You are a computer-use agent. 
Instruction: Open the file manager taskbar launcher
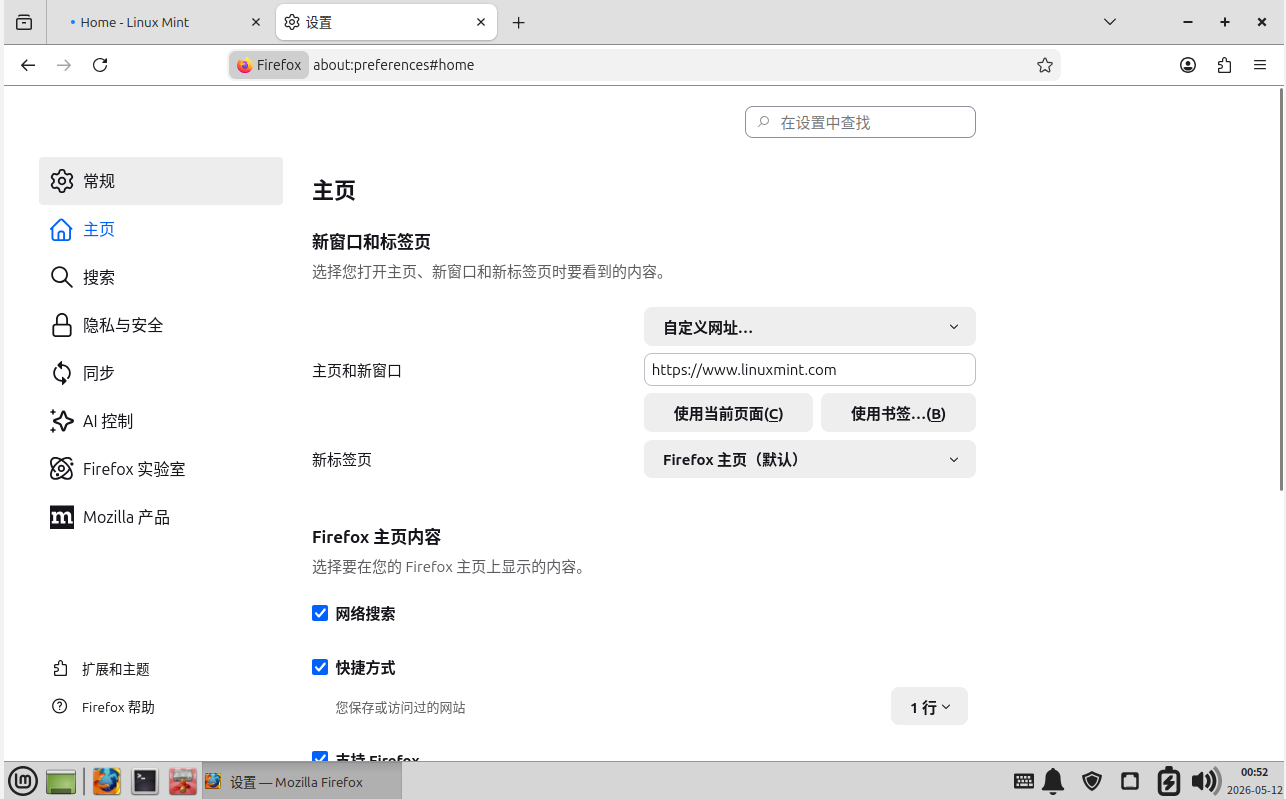click(182, 781)
